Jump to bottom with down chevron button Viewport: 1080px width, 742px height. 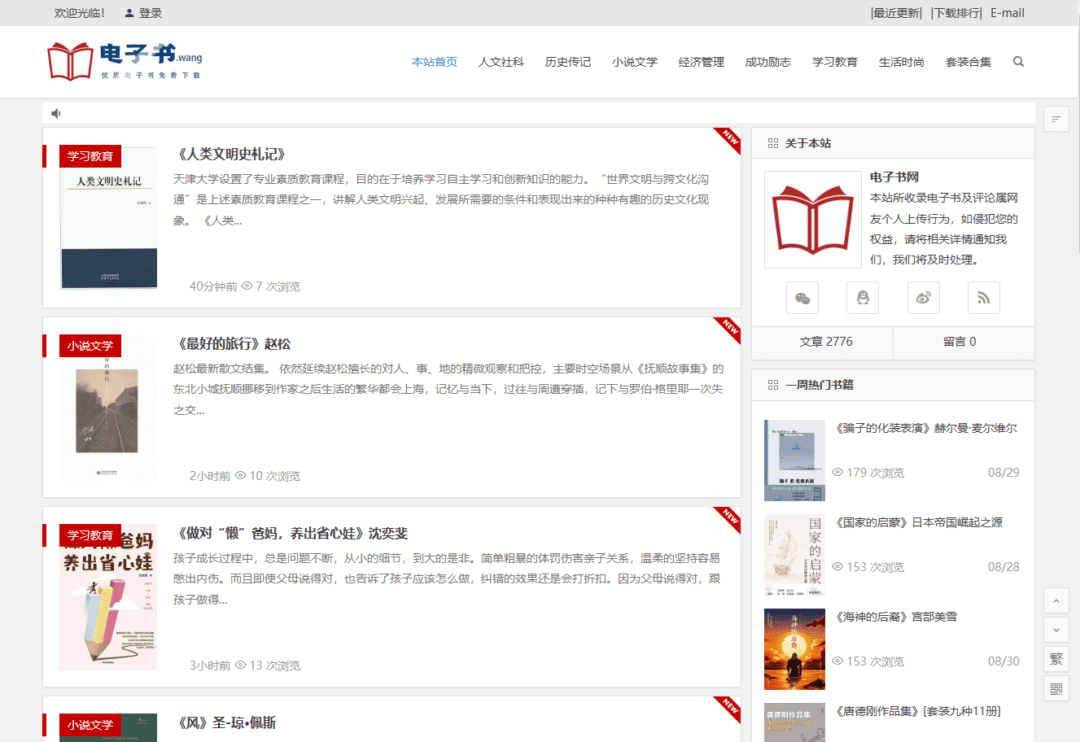click(x=1056, y=630)
